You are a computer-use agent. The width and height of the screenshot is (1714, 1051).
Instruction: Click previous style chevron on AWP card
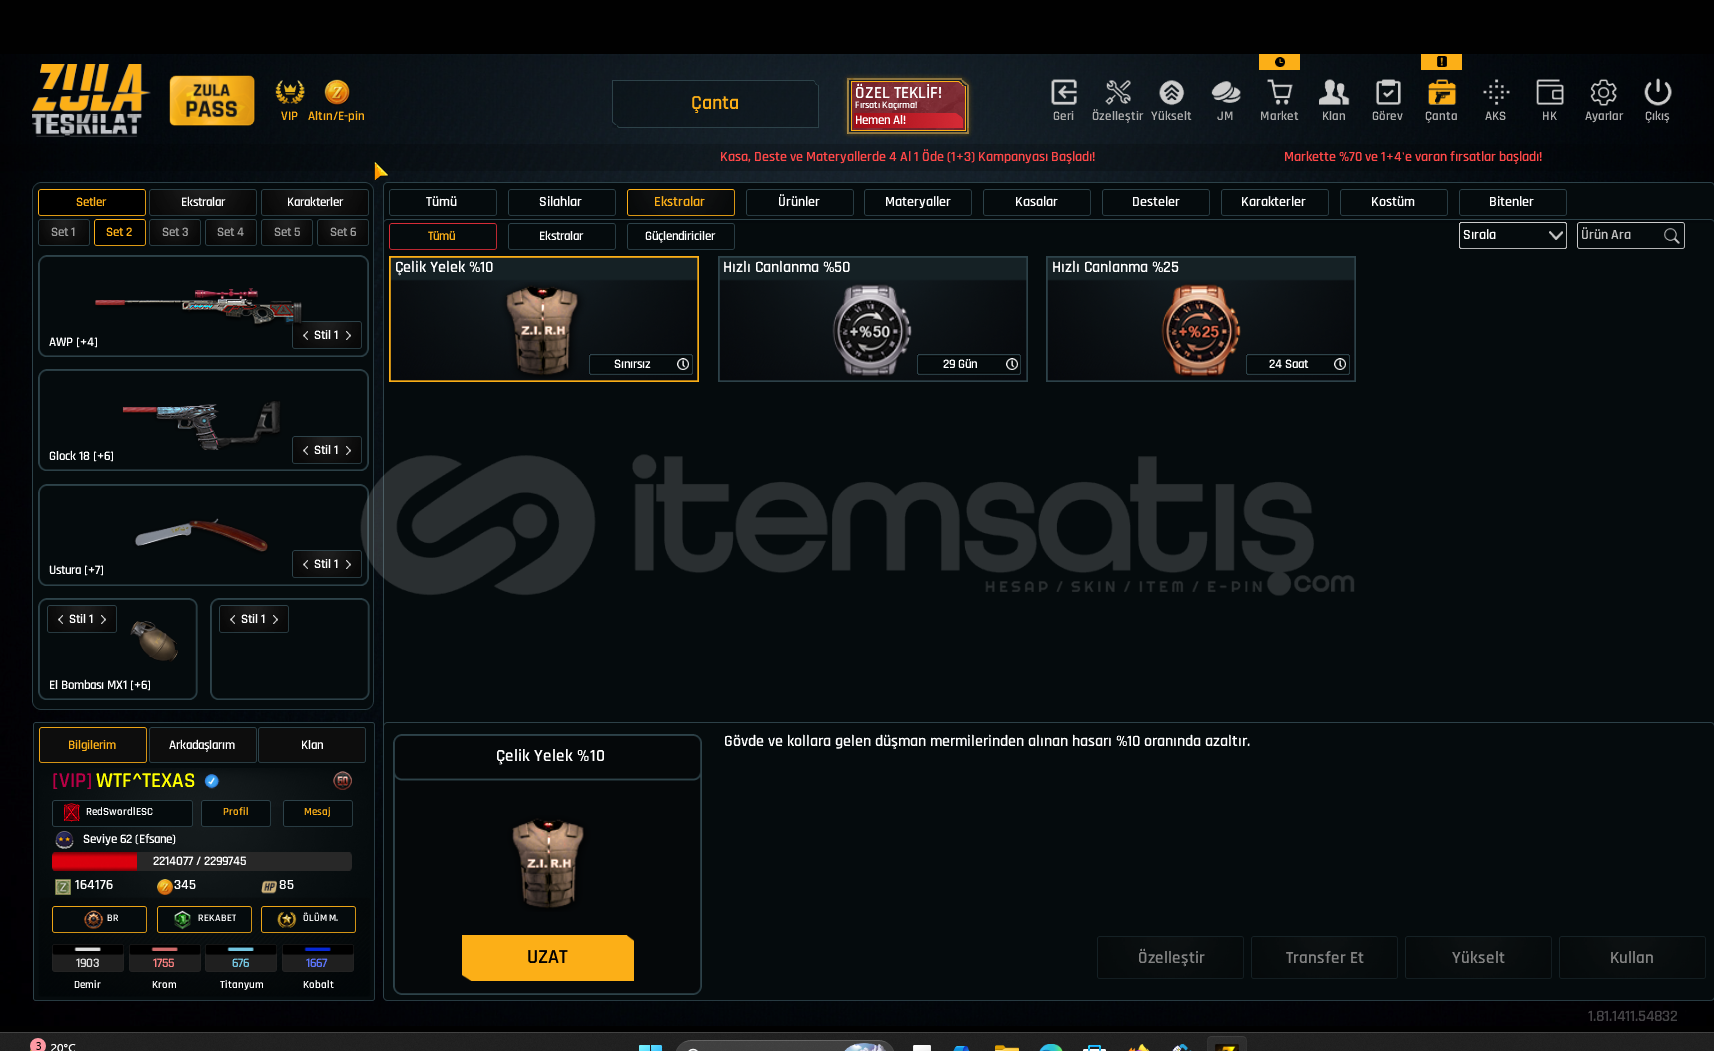pos(305,335)
